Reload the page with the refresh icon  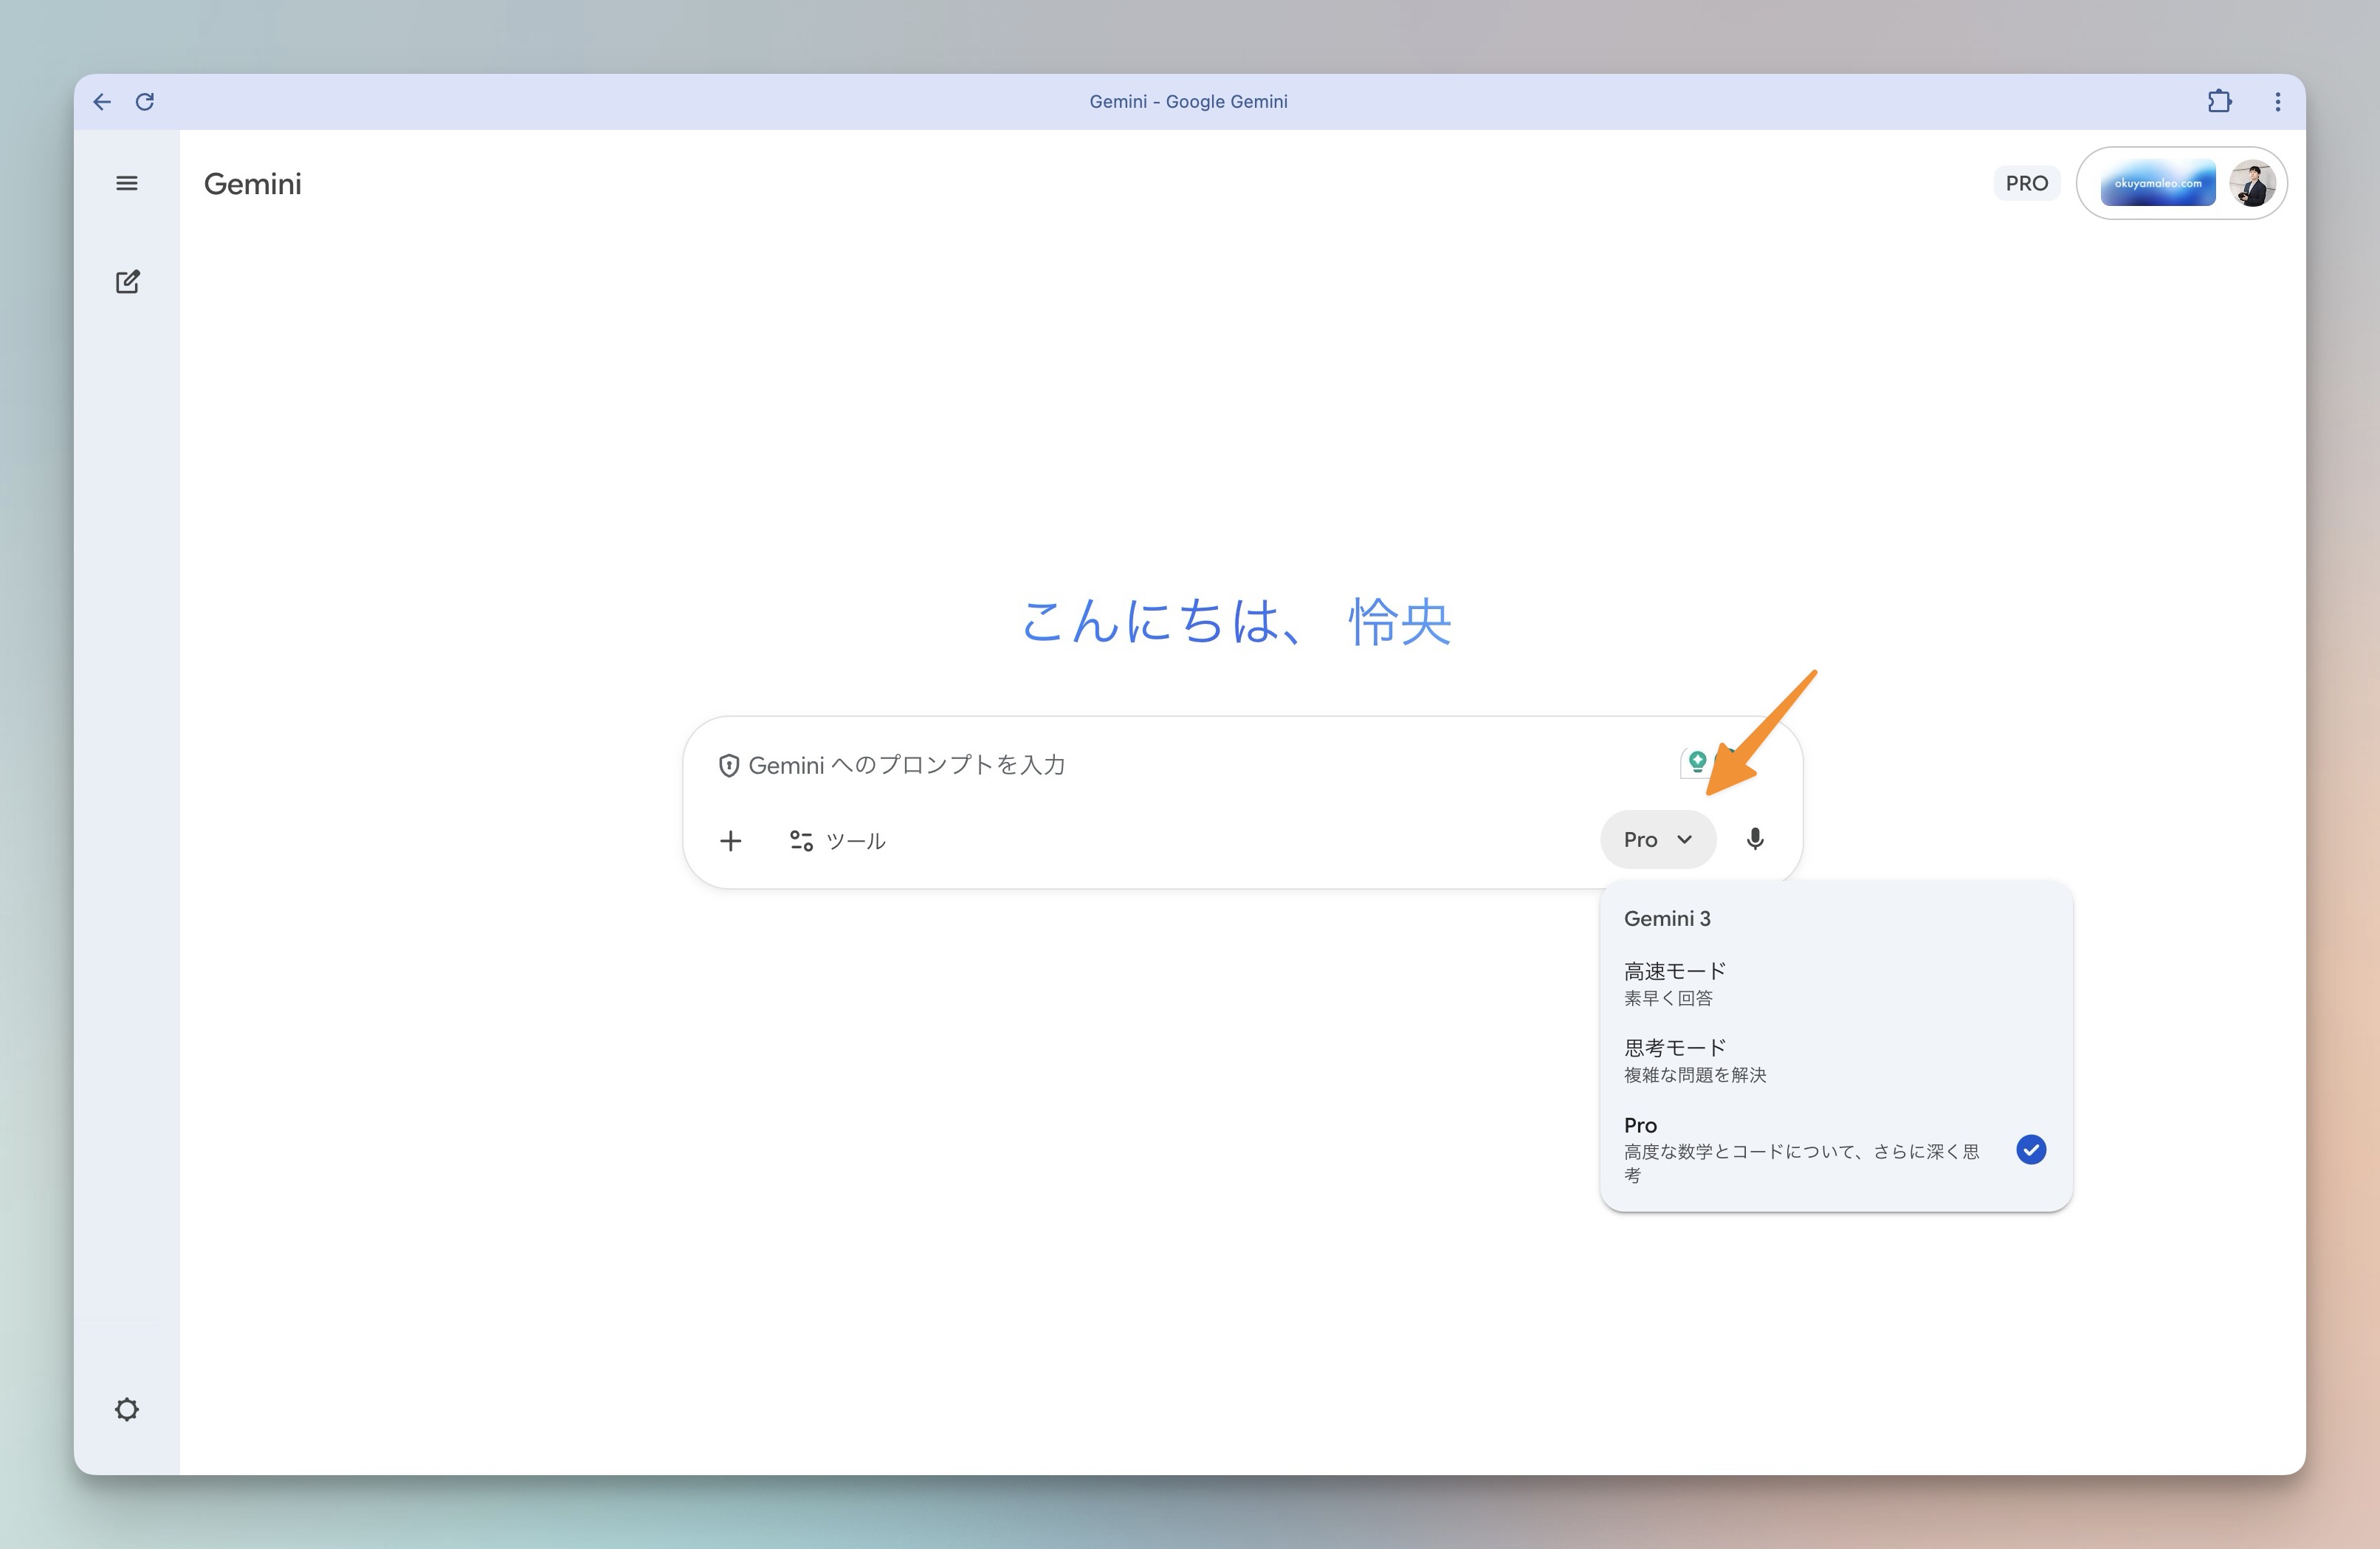click(x=145, y=101)
